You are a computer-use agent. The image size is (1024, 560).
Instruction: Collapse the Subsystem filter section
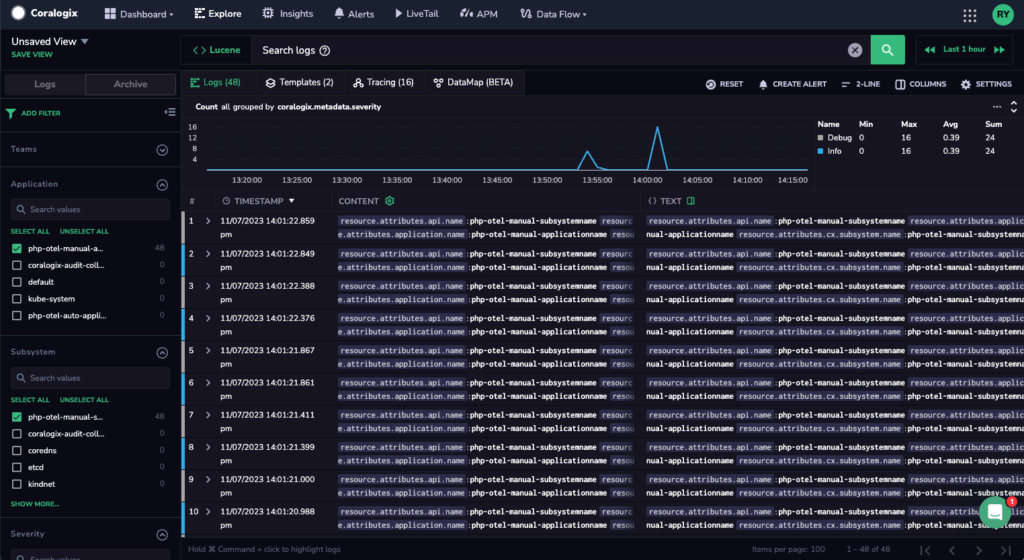tap(162, 353)
